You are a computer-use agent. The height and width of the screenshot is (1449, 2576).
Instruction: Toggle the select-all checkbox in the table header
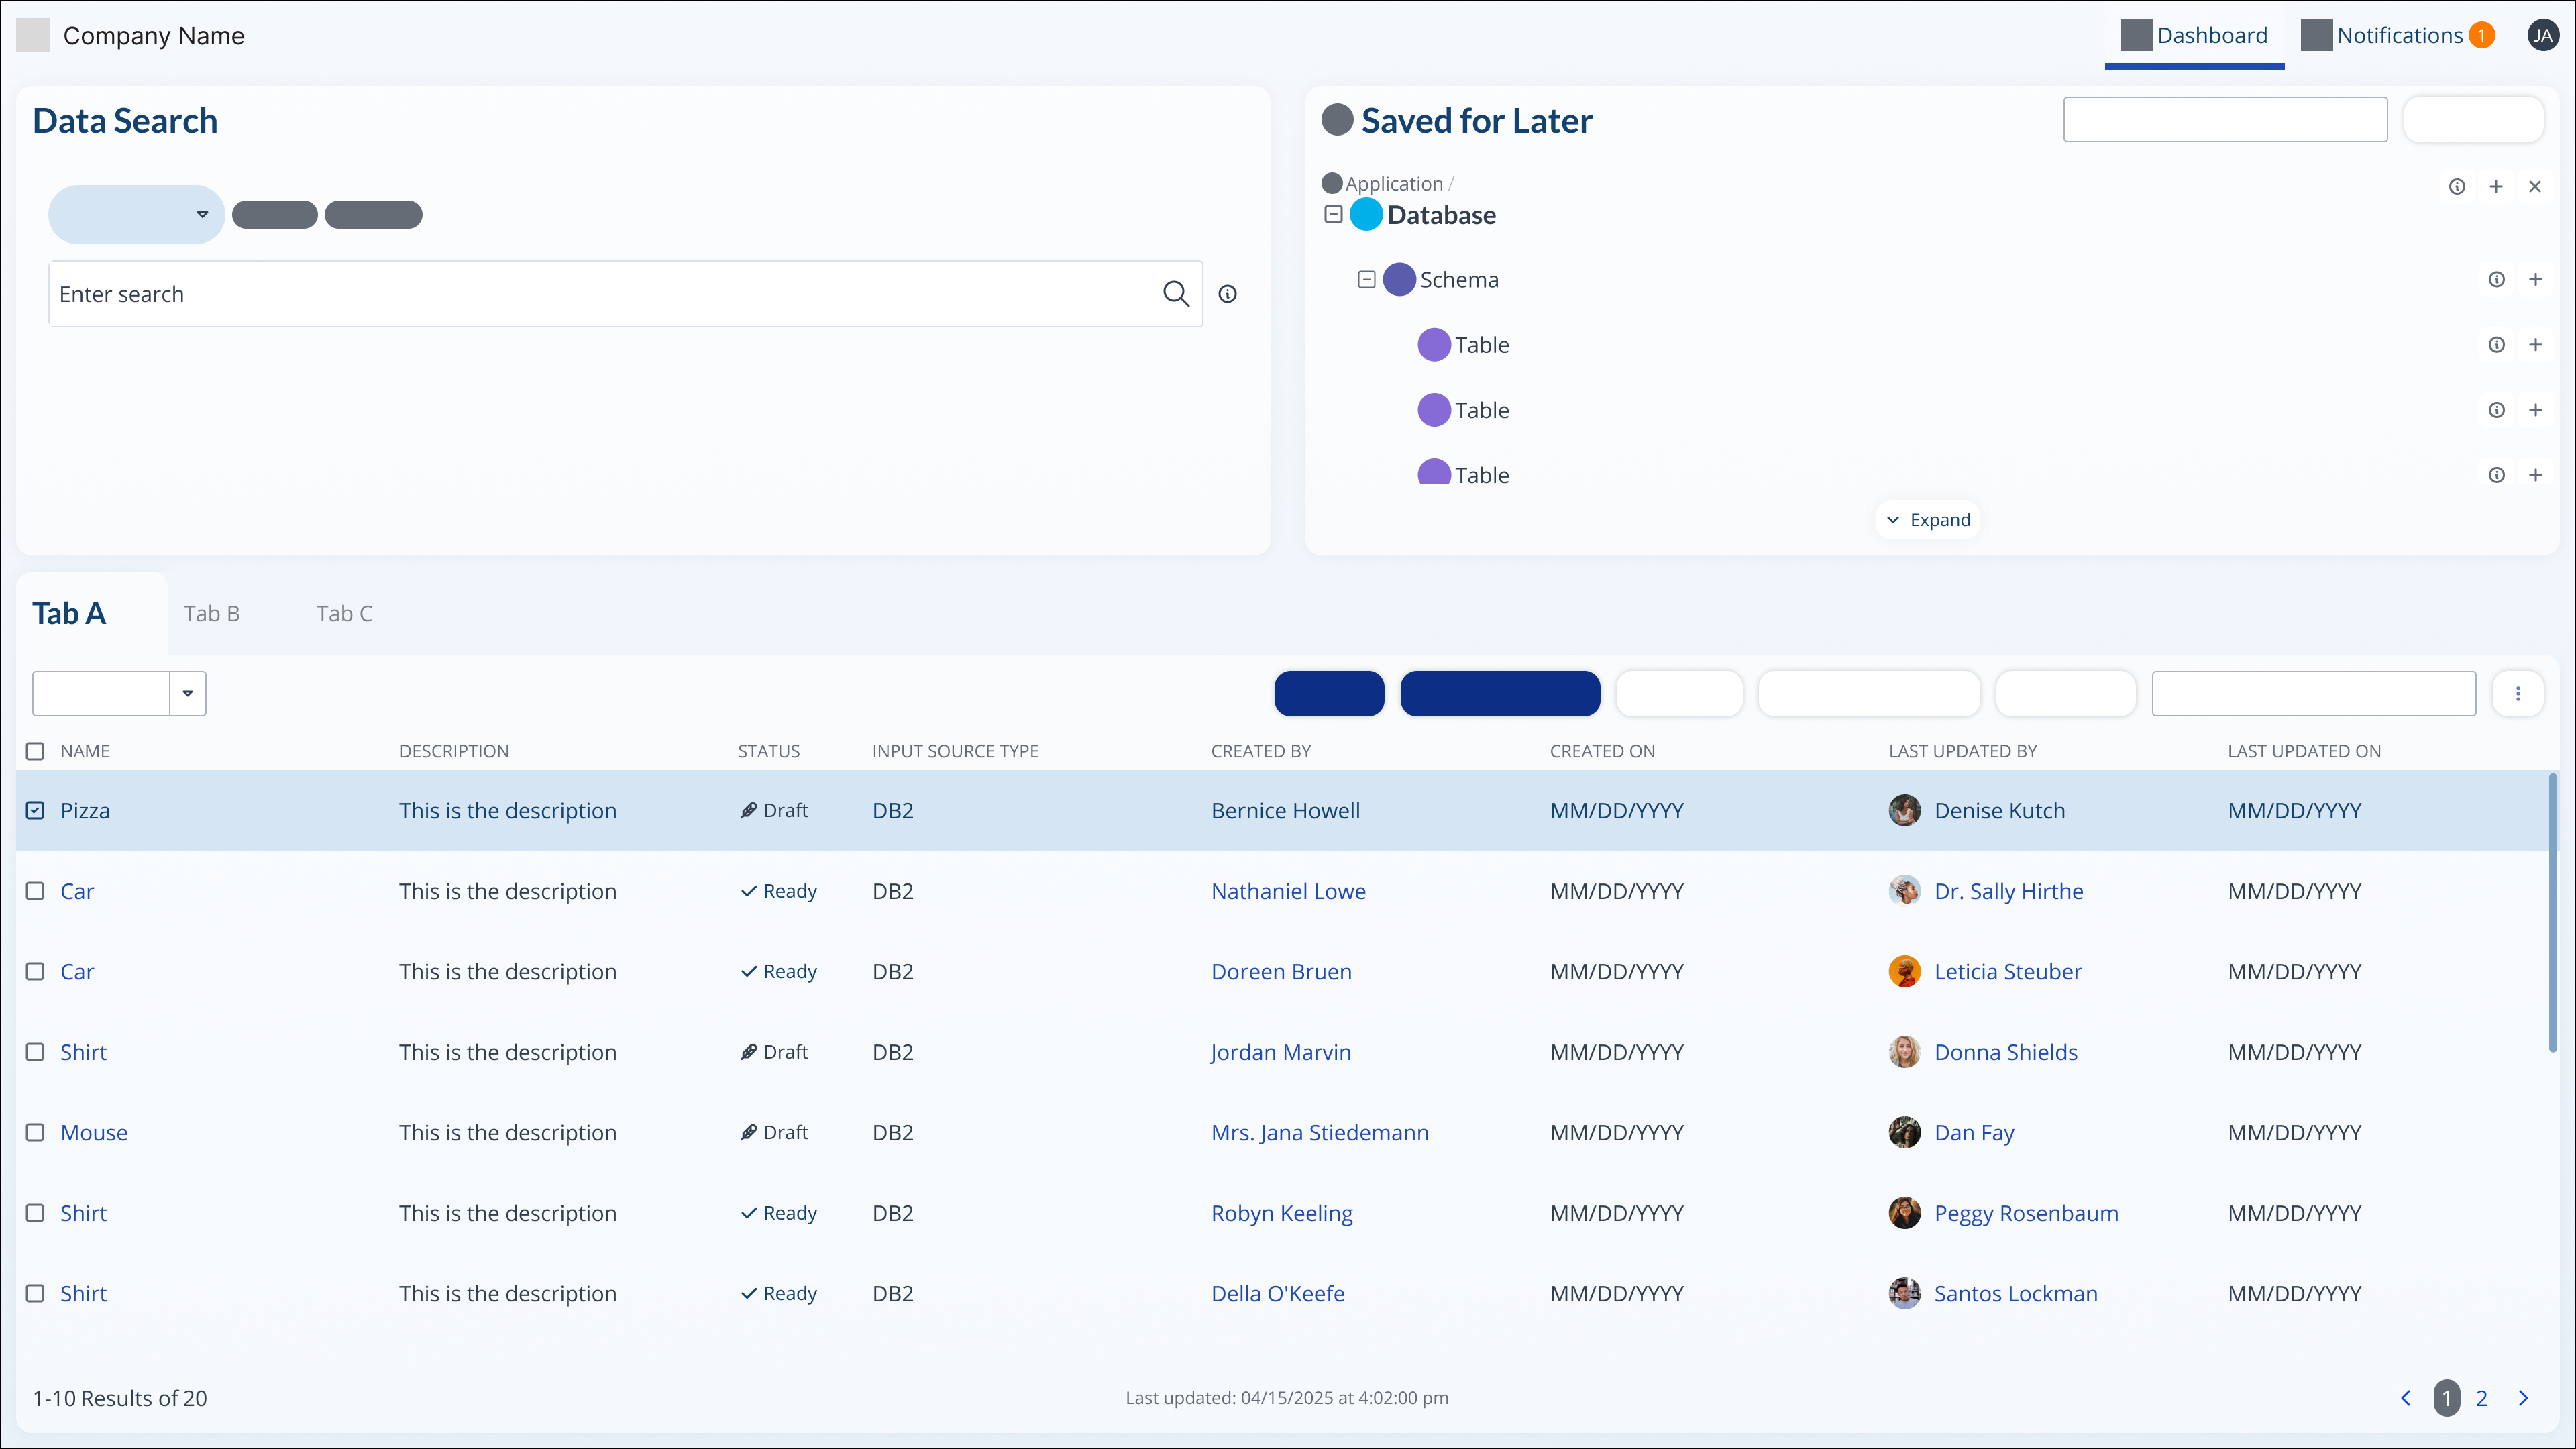click(x=35, y=751)
